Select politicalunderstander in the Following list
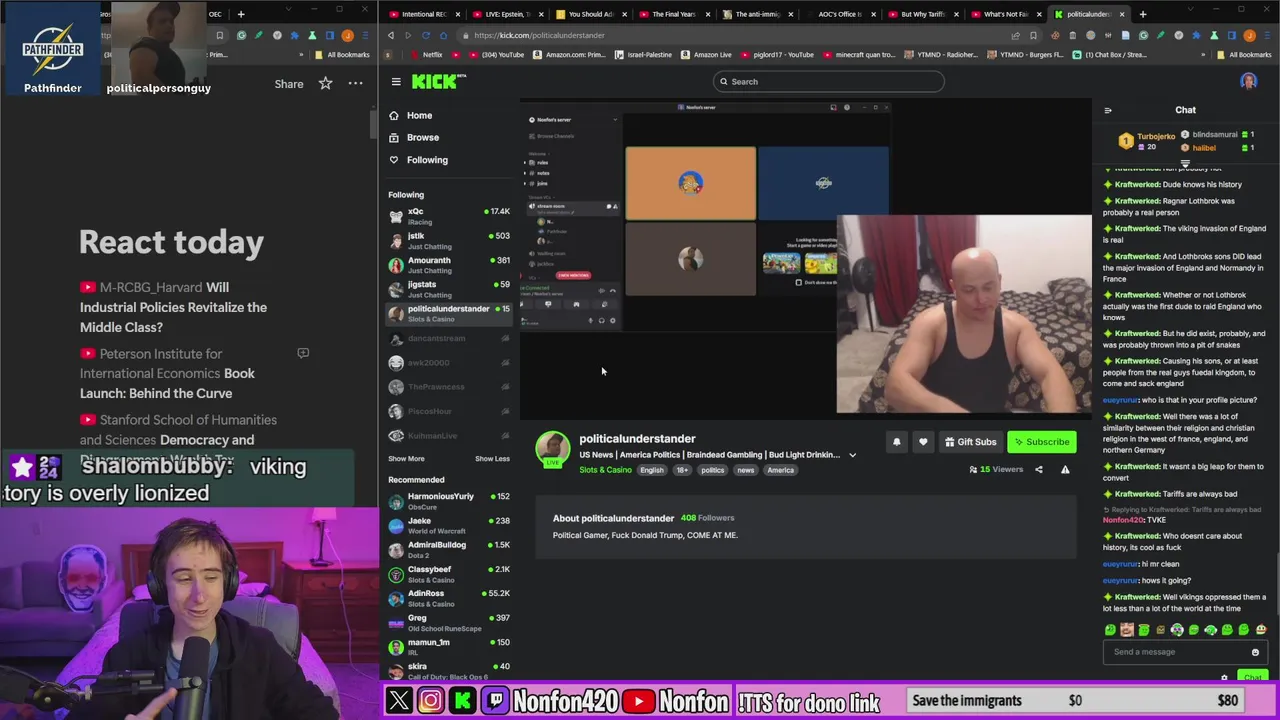The width and height of the screenshot is (1280, 720). click(449, 313)
